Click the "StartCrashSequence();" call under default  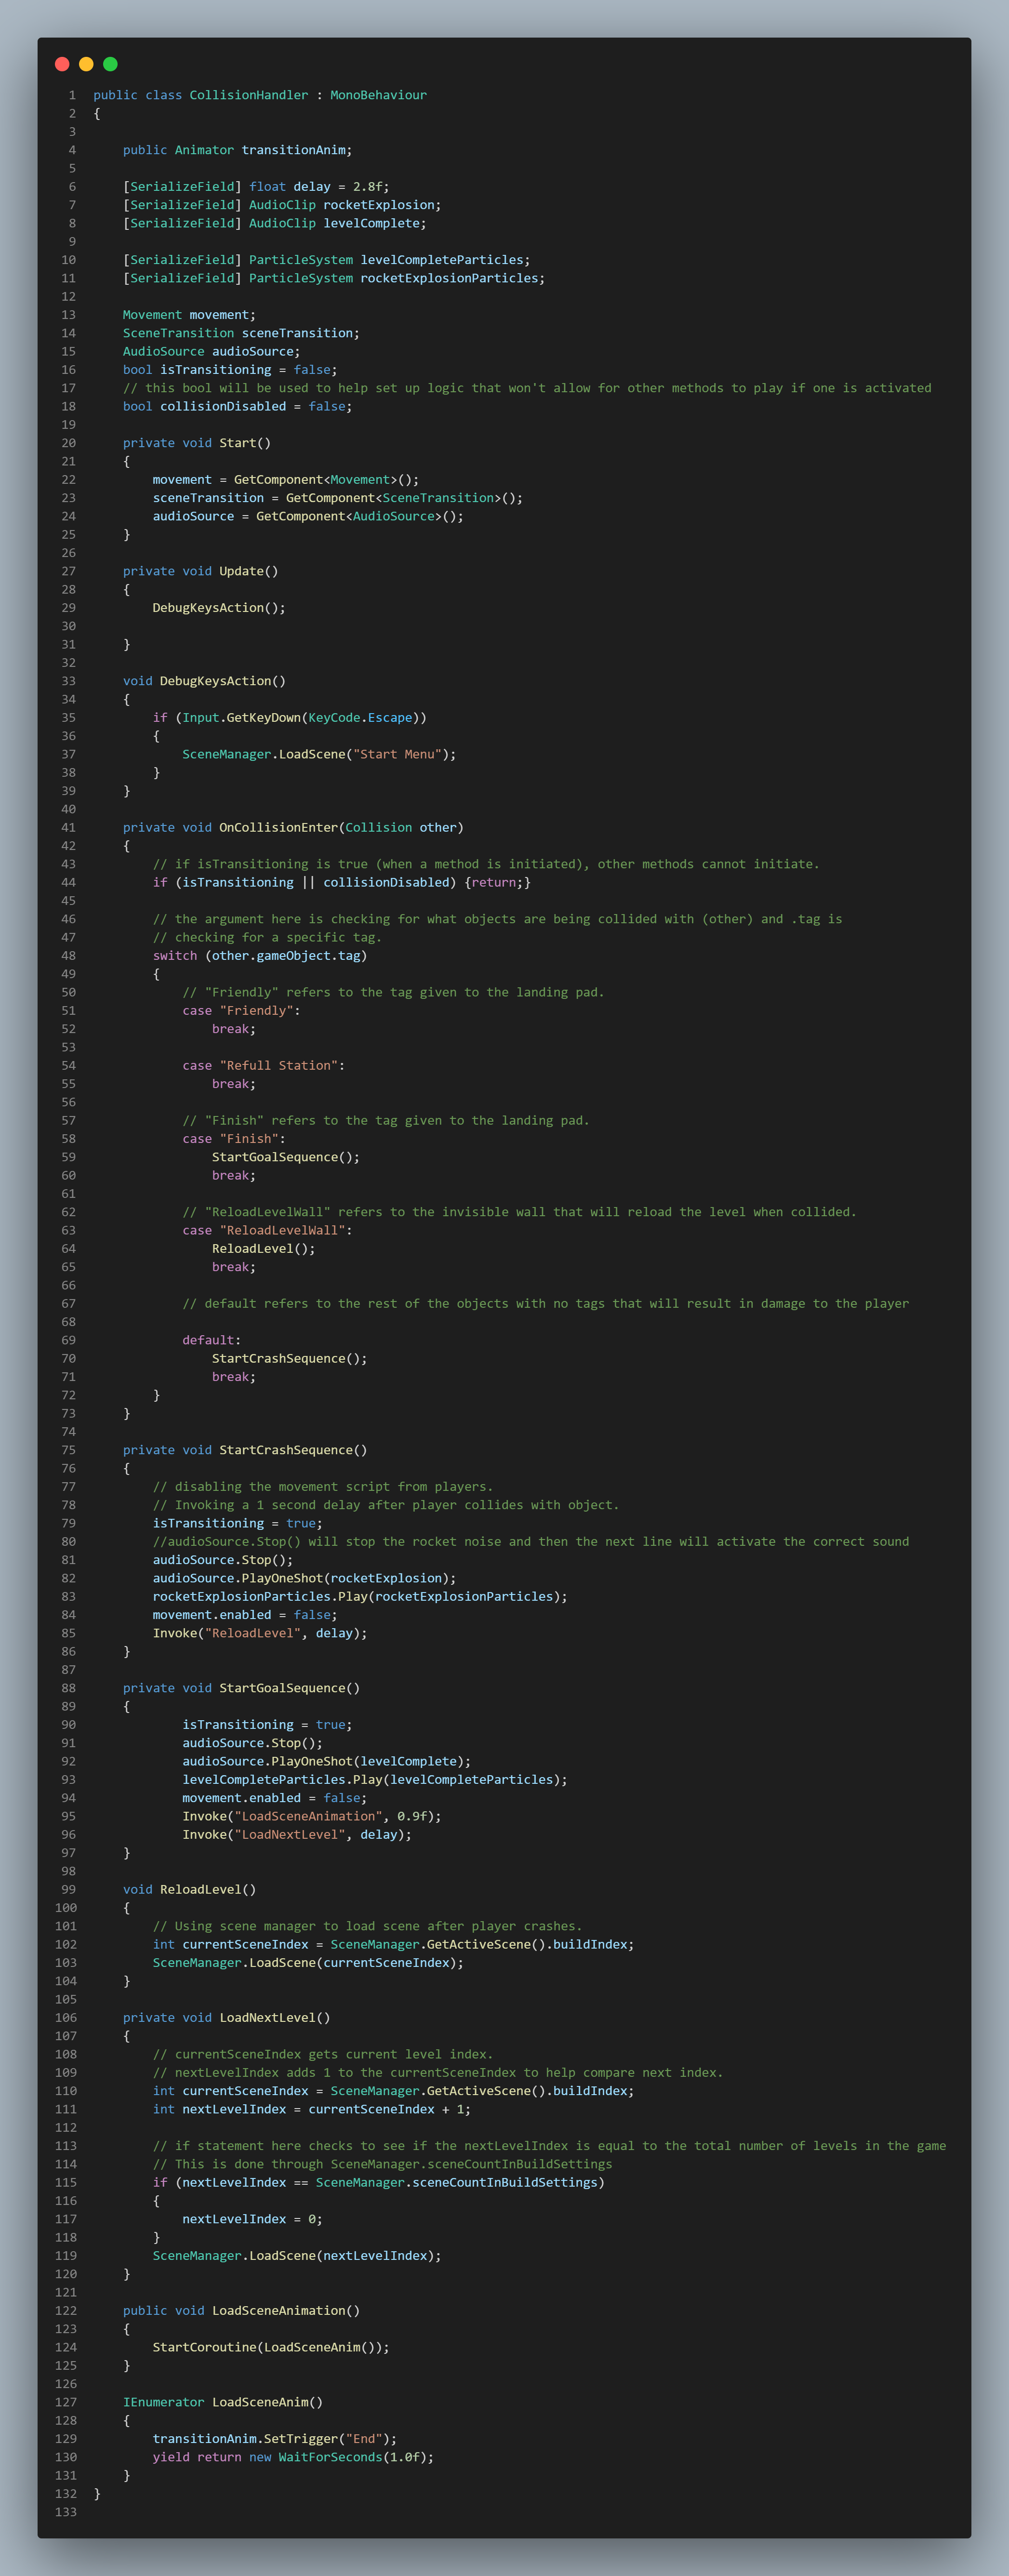(290, 1359)
